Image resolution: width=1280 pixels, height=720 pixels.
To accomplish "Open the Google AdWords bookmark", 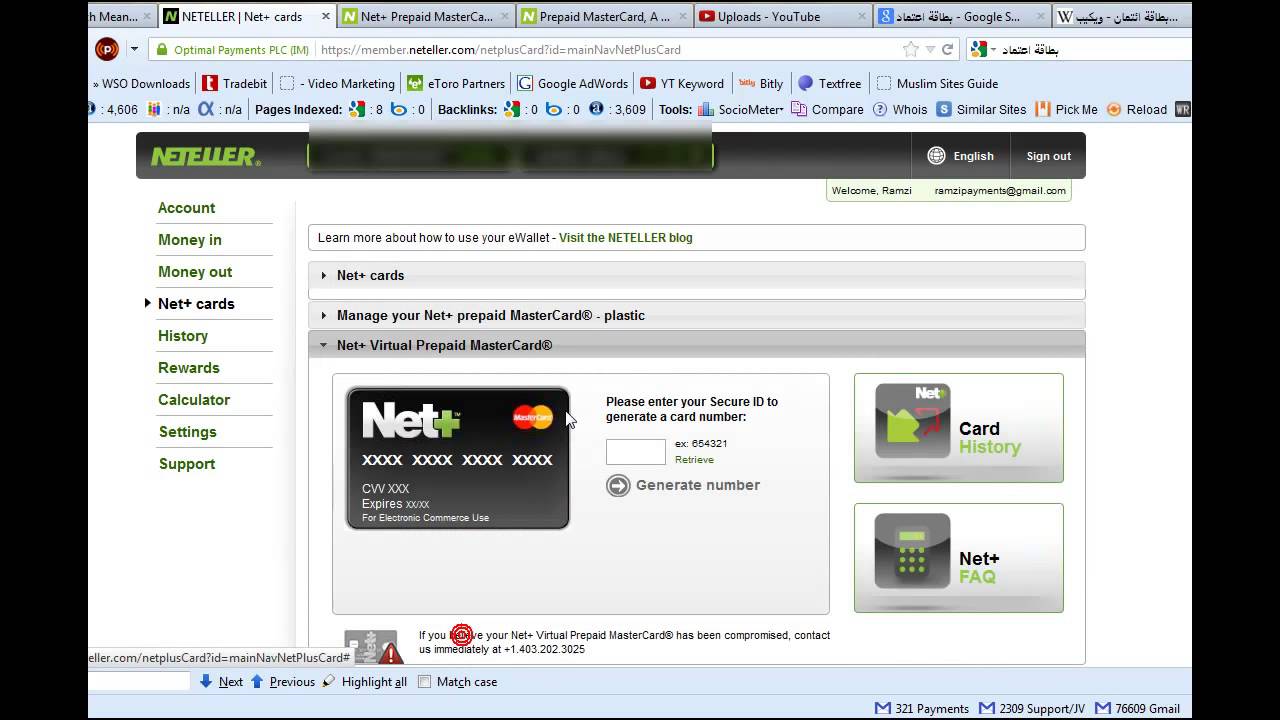I will coord(573,84).
